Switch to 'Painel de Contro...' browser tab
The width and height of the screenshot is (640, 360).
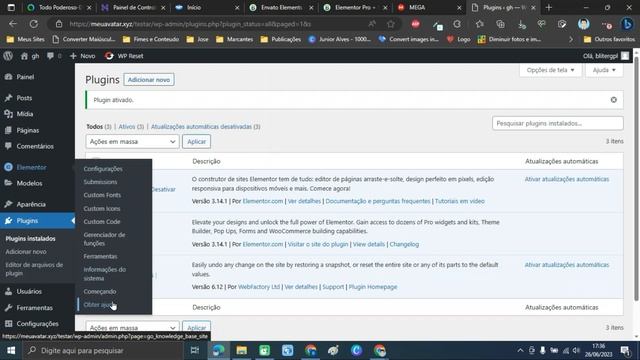pyautogui.click(x=133, y=7)
